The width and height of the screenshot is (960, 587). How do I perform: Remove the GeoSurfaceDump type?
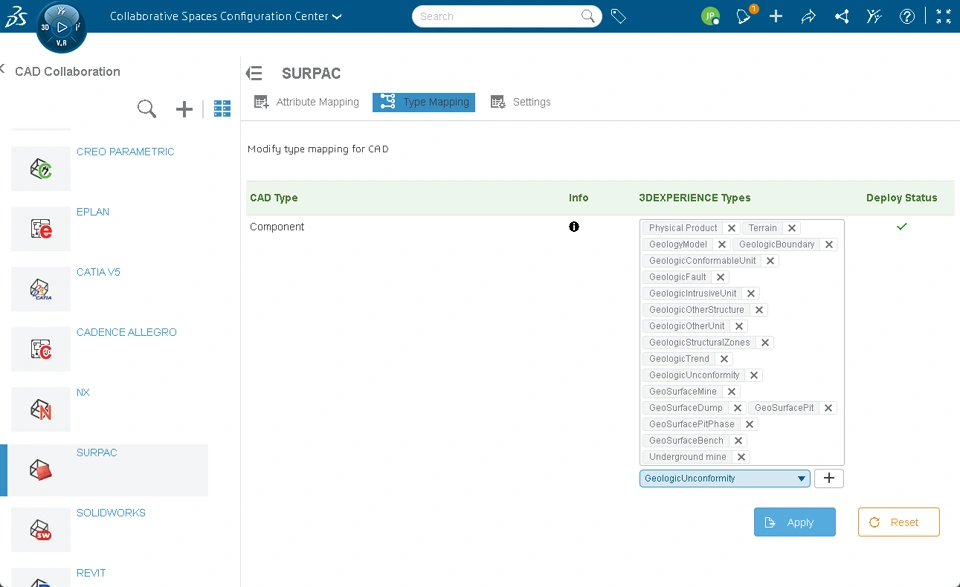tap(737, 408)
